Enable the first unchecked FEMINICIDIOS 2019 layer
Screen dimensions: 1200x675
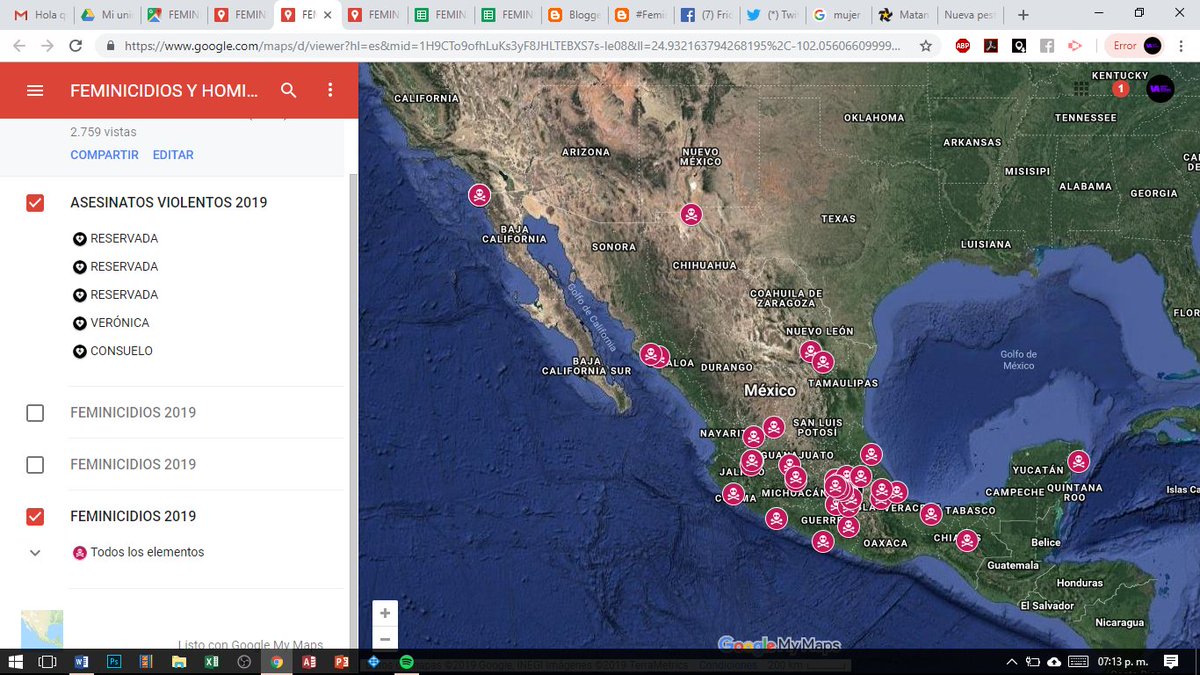[x=35, y=413]
